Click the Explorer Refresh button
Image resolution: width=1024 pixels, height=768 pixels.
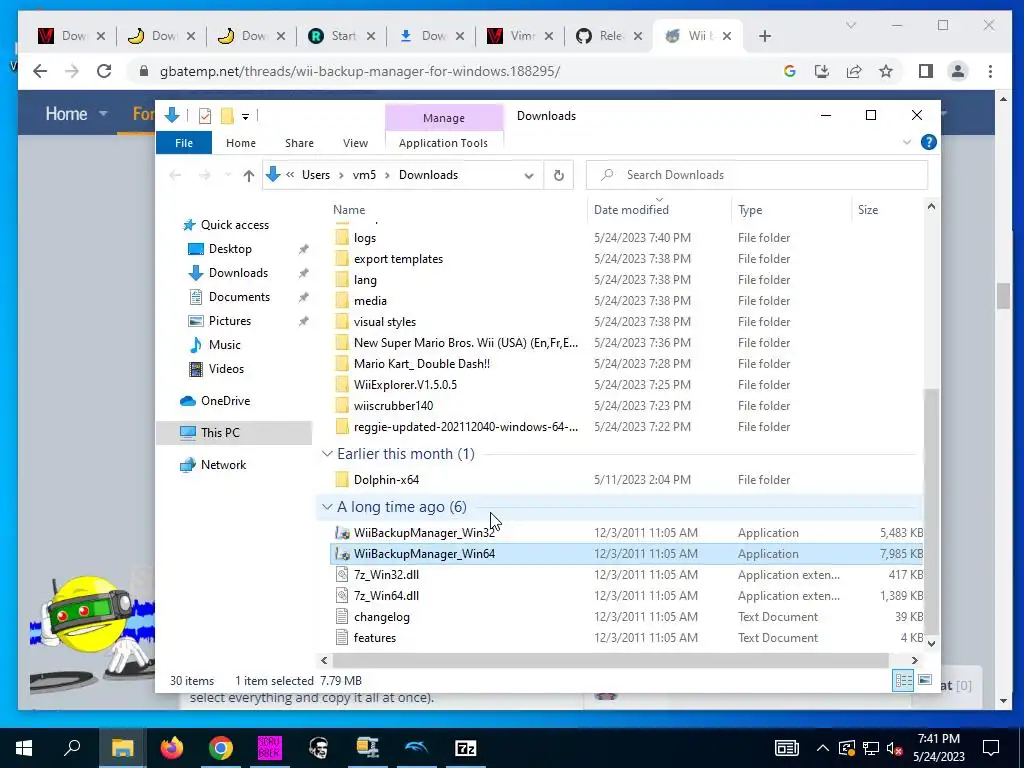[x=558, y=175]
